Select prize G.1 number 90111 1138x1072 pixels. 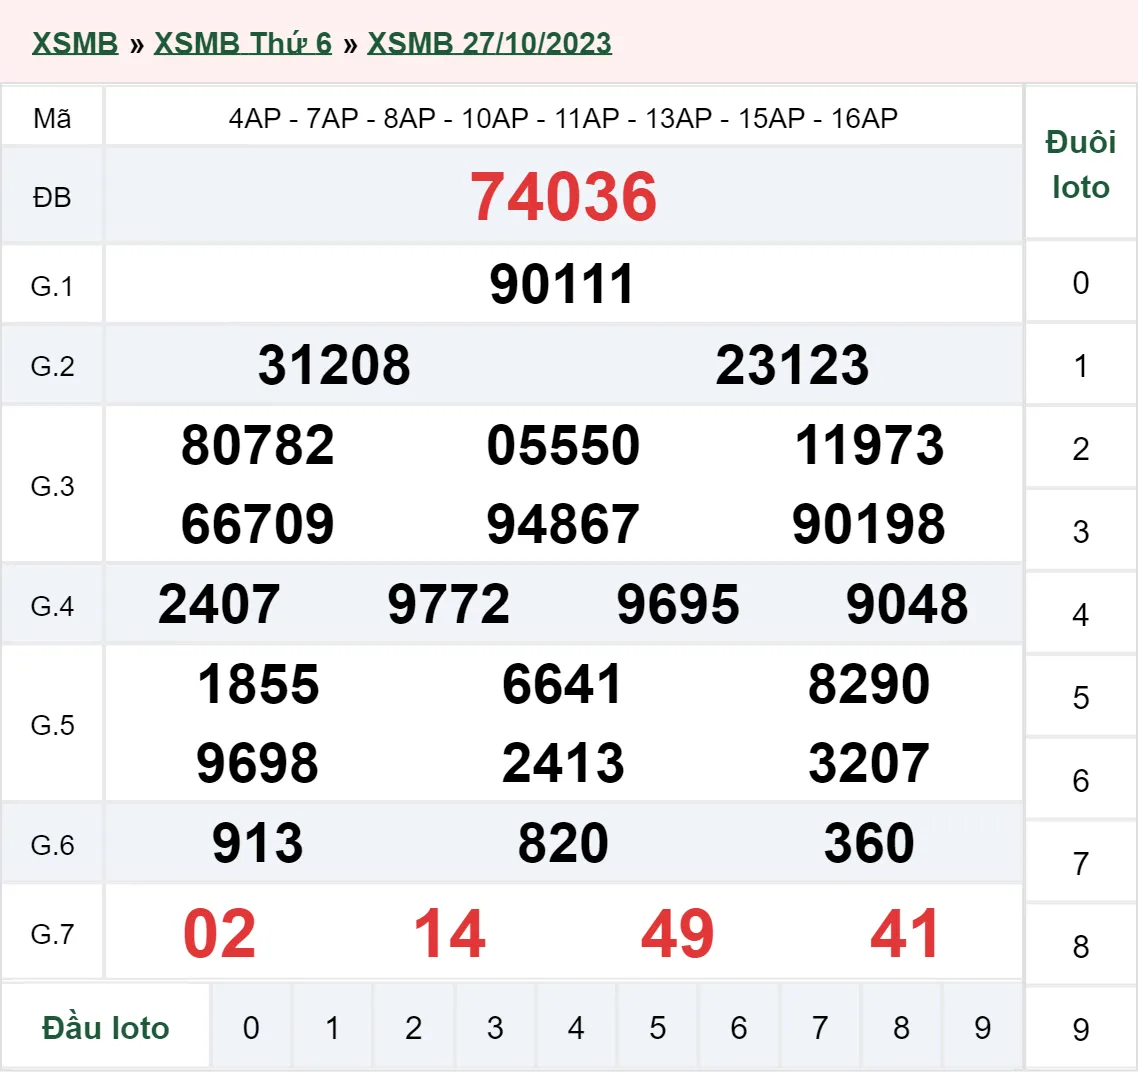[x=562, y=283]
